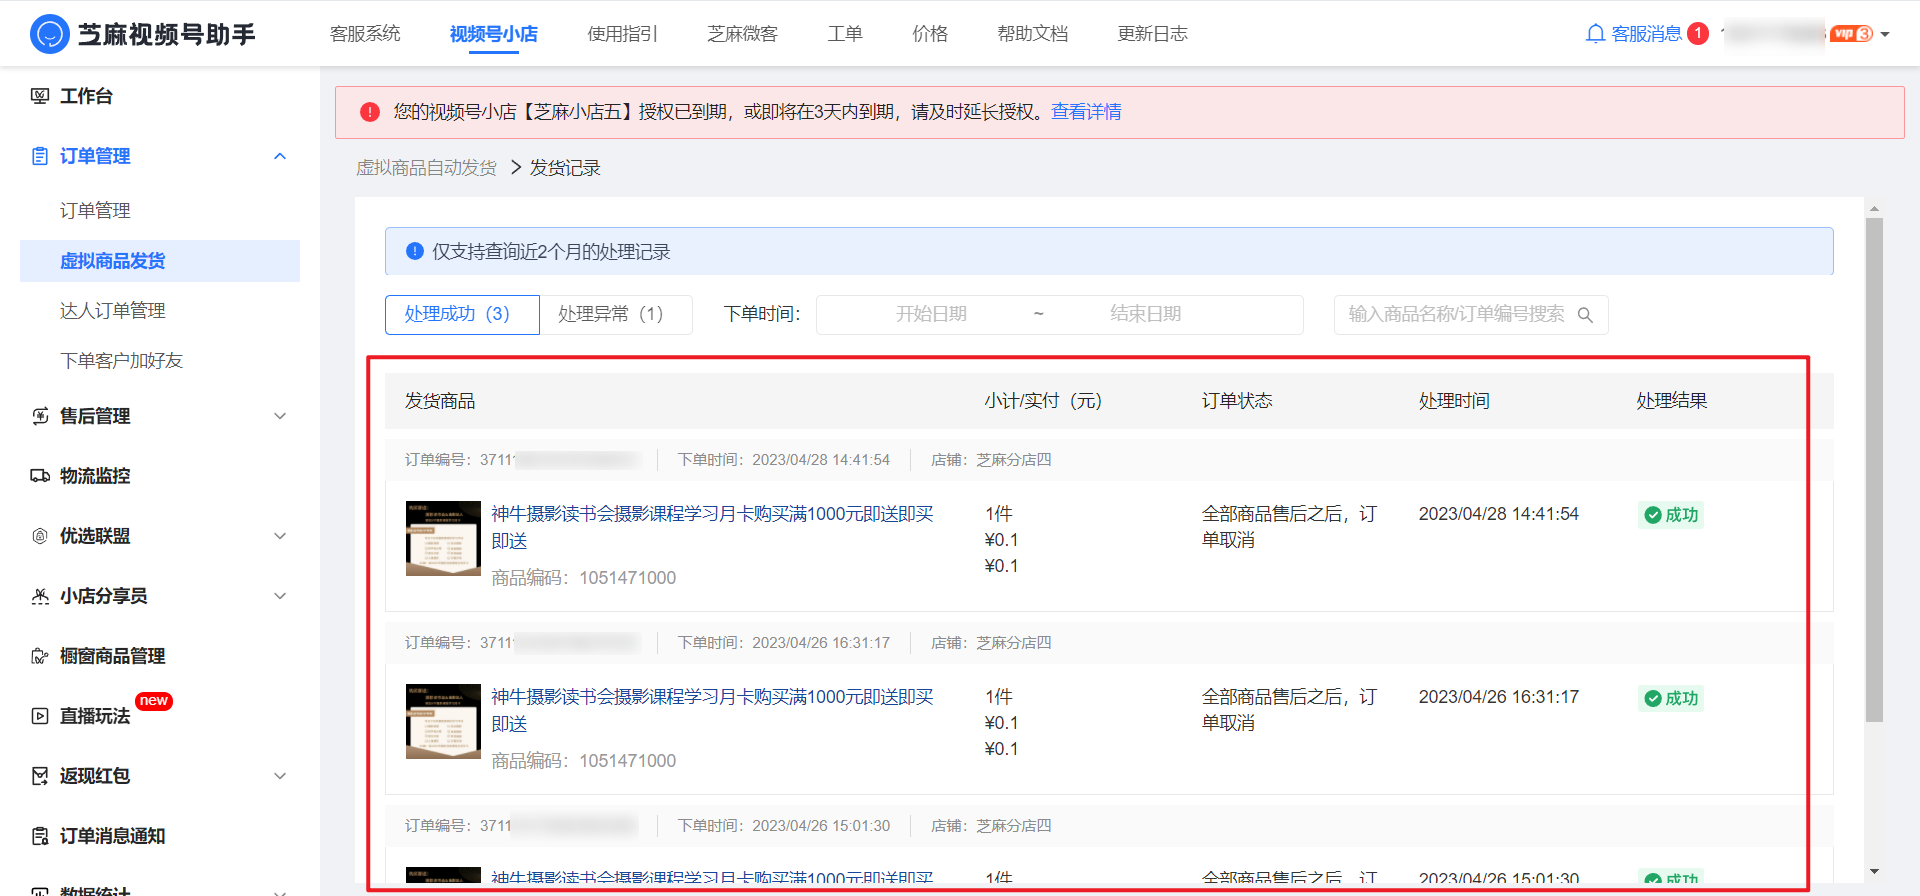Open 更新日志 in the top navigation
This screenshot has height=896, width=1920.
(x=1153, y=34)
